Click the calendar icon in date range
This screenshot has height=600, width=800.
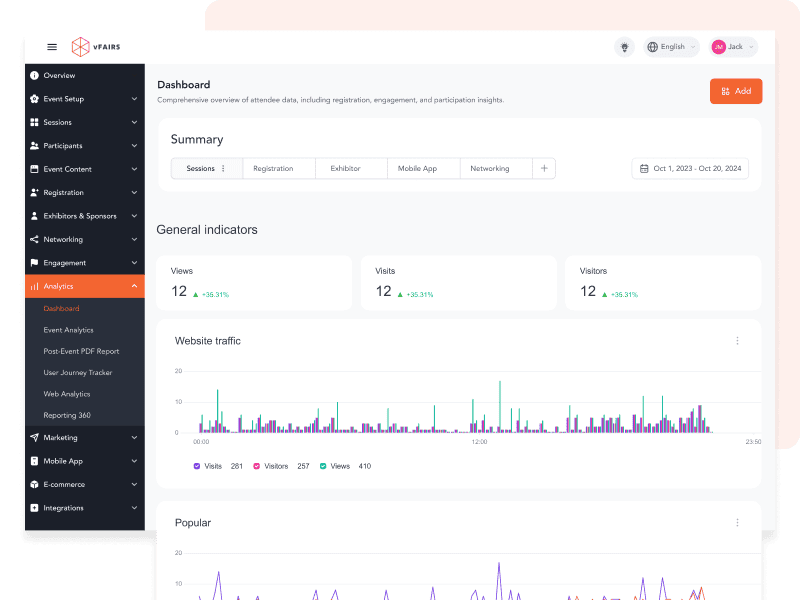(644, 168)
